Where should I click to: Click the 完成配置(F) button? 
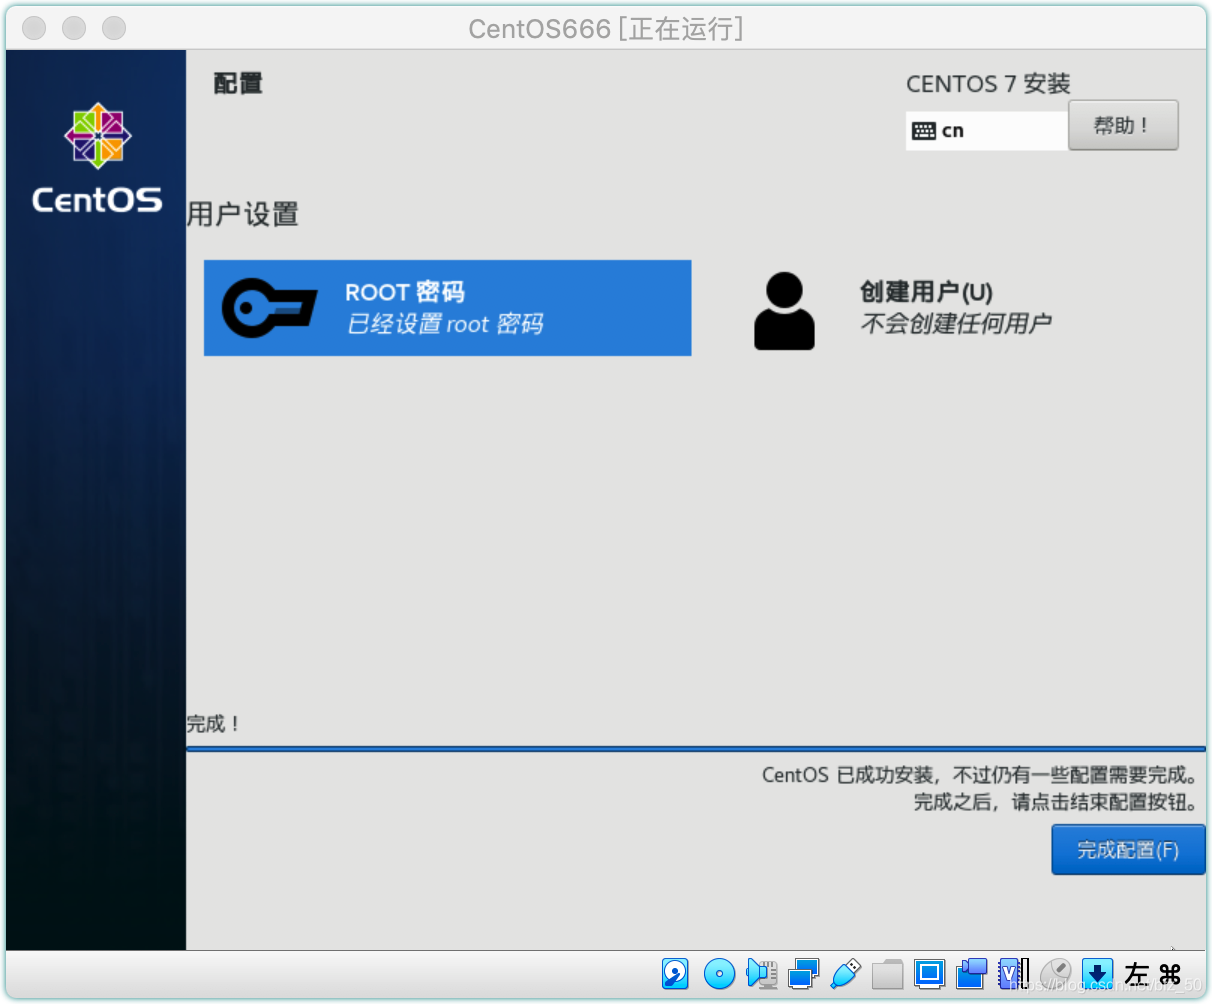coord(1128,850)
